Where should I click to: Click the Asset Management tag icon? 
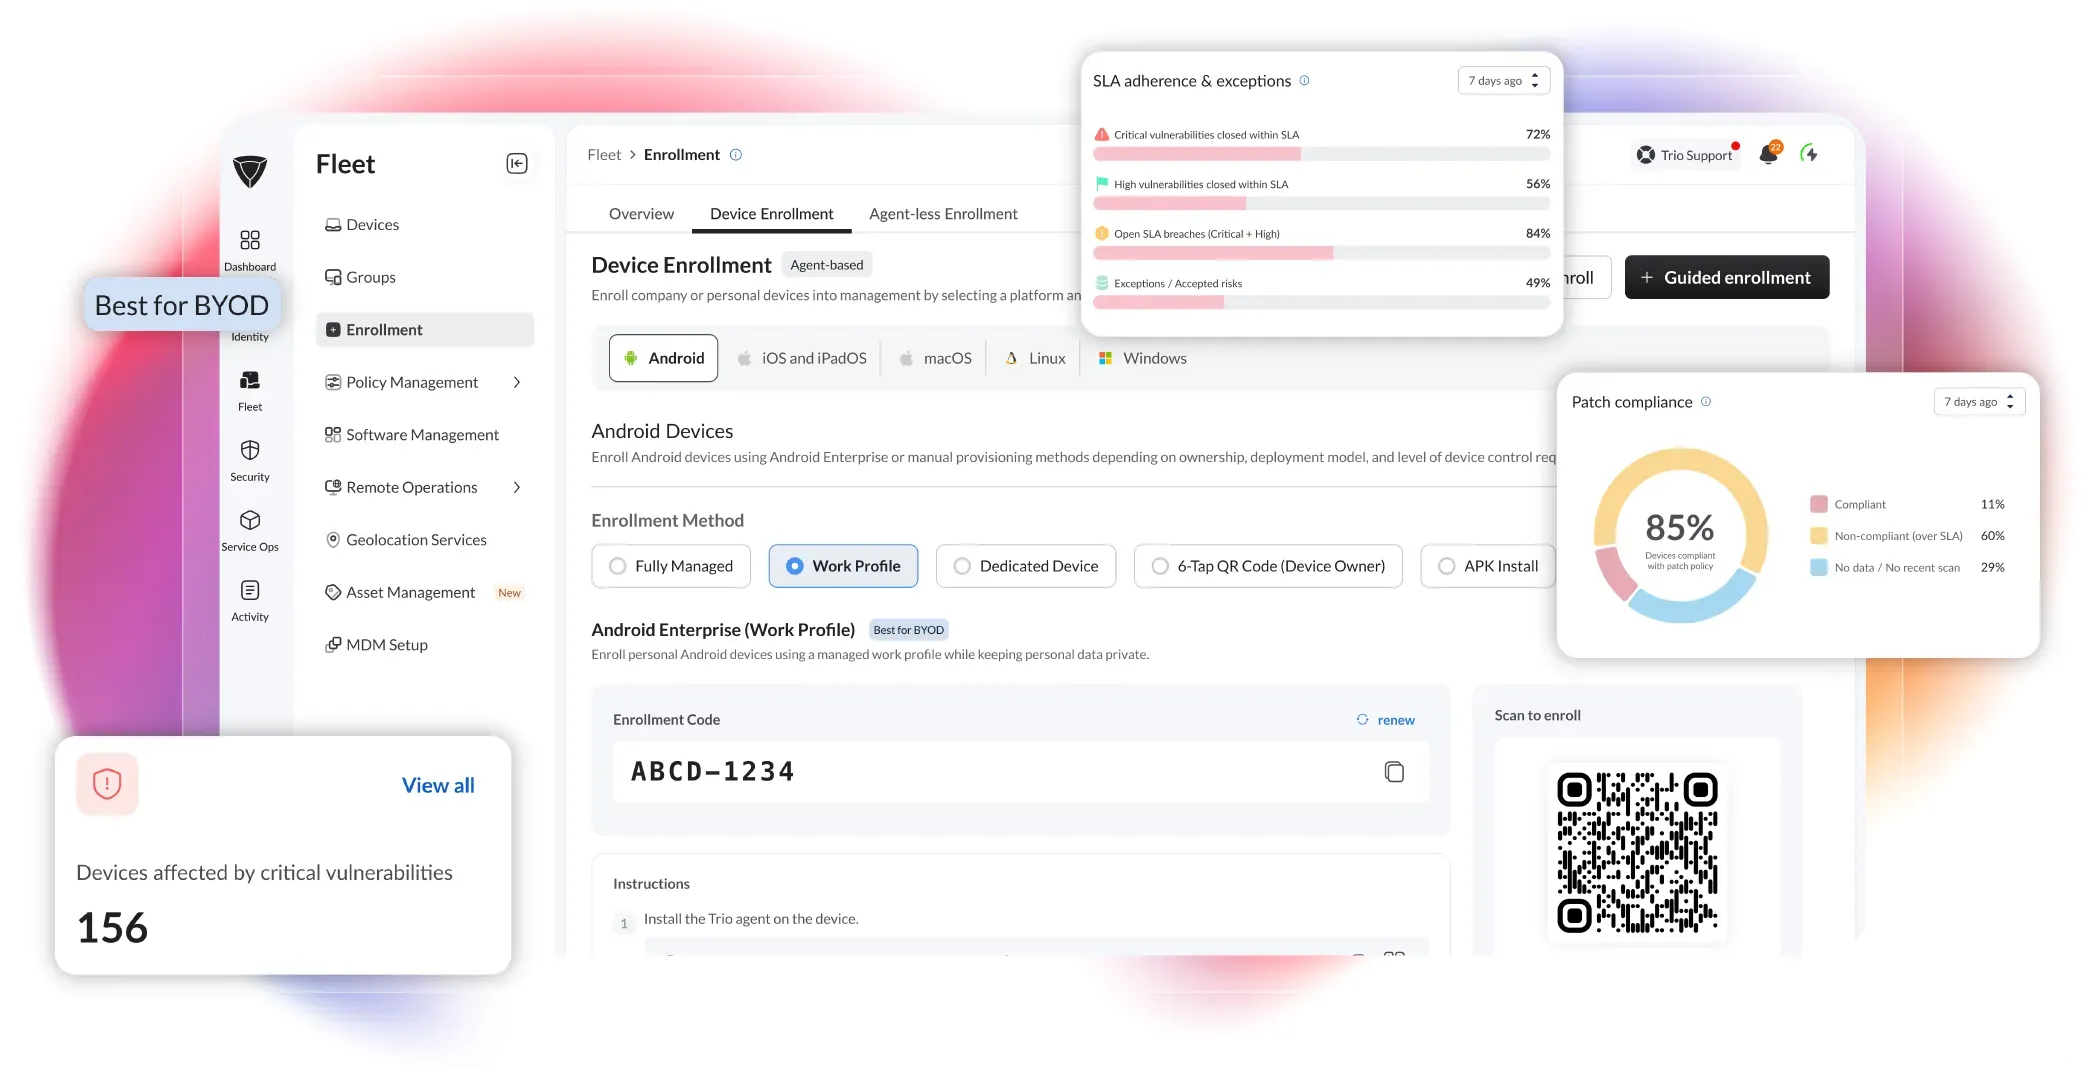tap(333, 592)
